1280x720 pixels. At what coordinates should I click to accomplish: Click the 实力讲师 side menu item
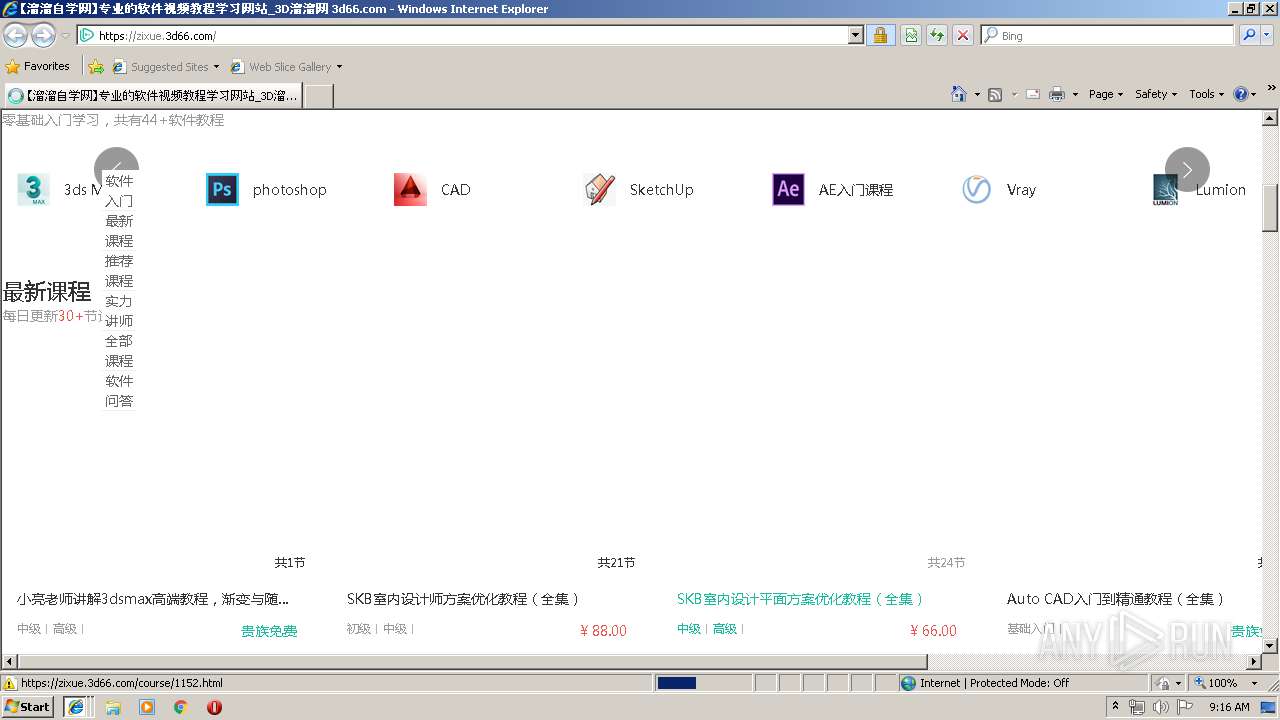pos(119,311)
